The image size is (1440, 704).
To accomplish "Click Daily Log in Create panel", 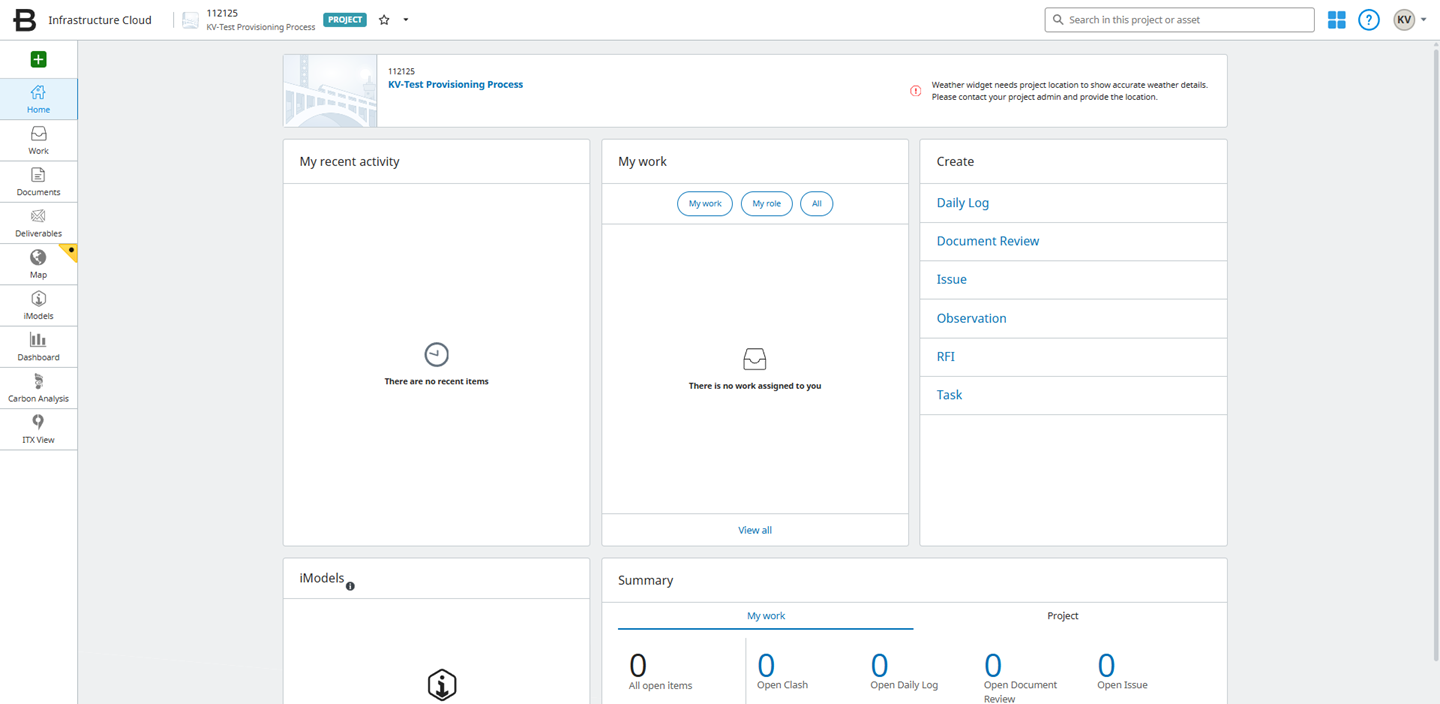I will (962, 203).
